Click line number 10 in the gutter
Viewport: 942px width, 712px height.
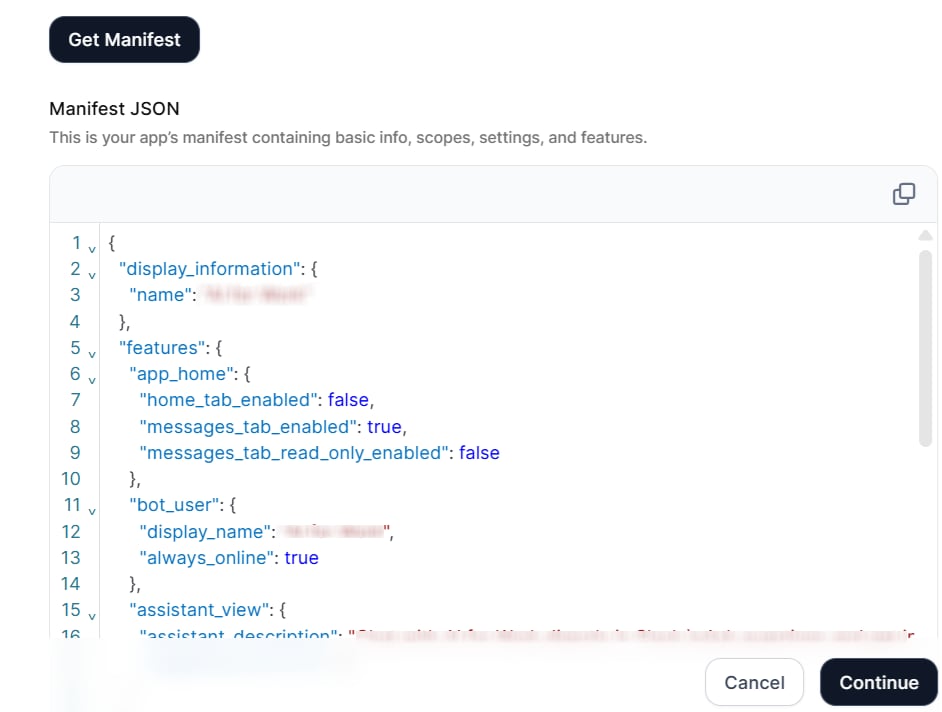(71, 479)
